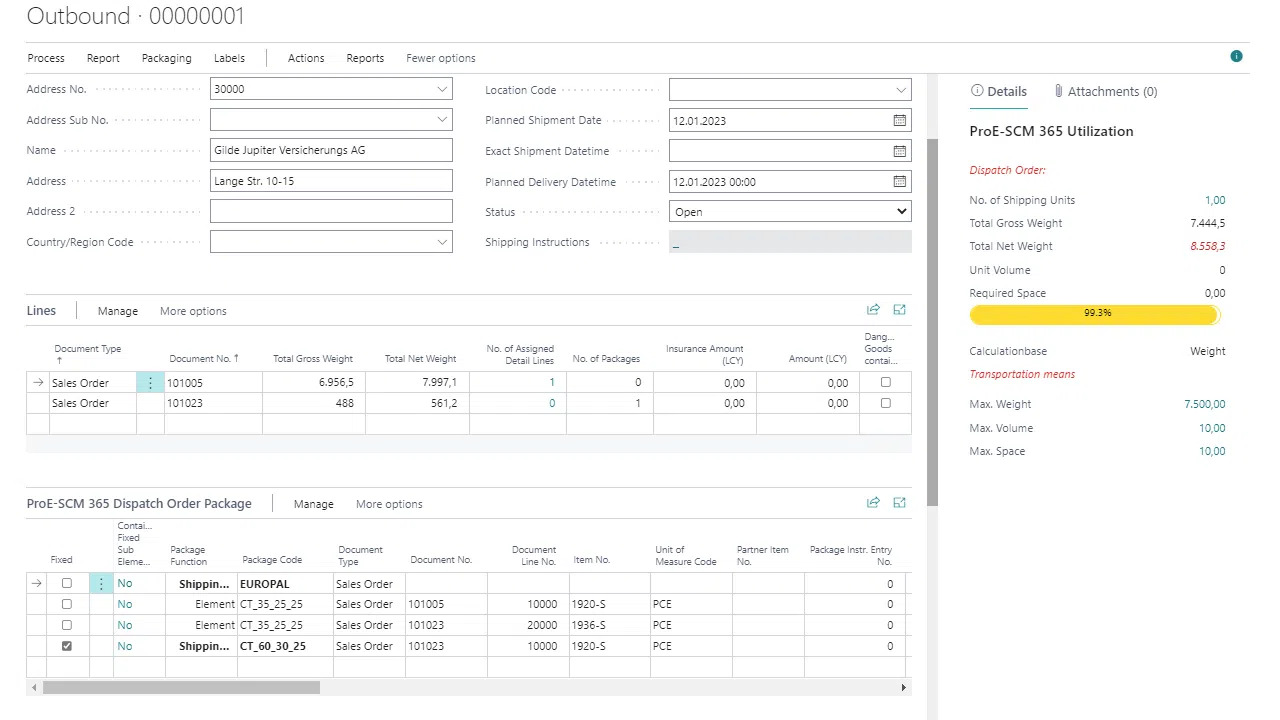Viewport: 1280px width, 720px height.
Task: Expand Lines section to full view icon
Action: 899,310
